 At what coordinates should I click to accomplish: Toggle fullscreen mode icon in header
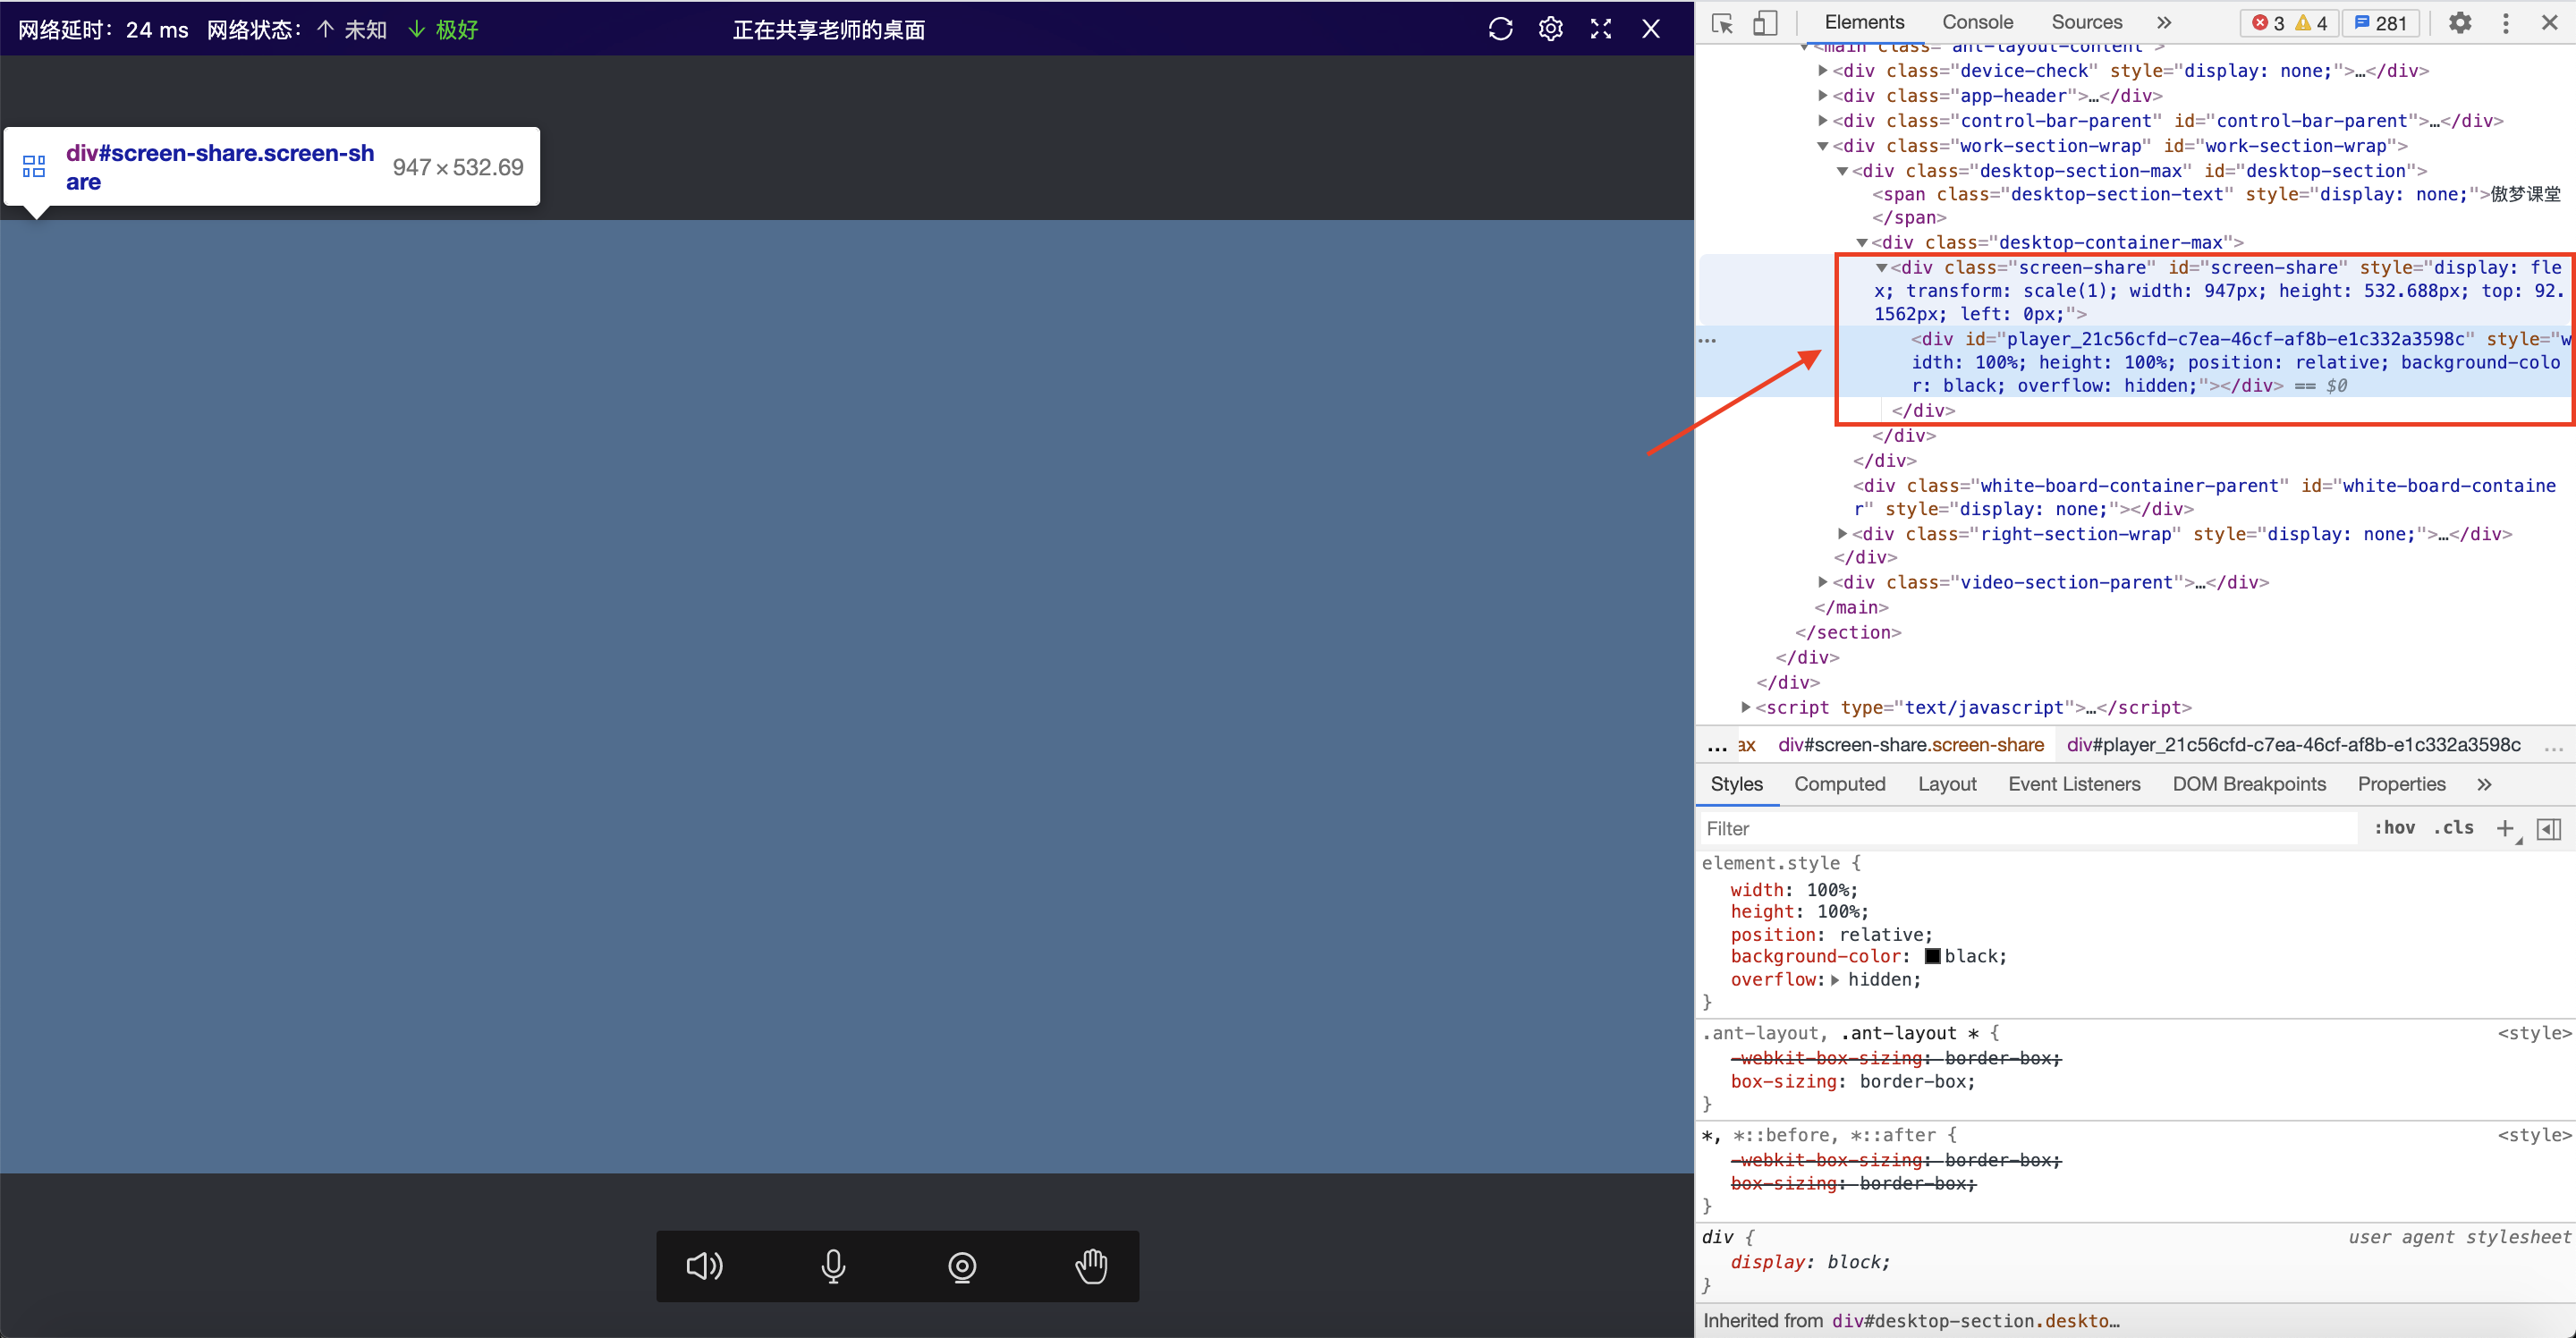[1601, 29]
